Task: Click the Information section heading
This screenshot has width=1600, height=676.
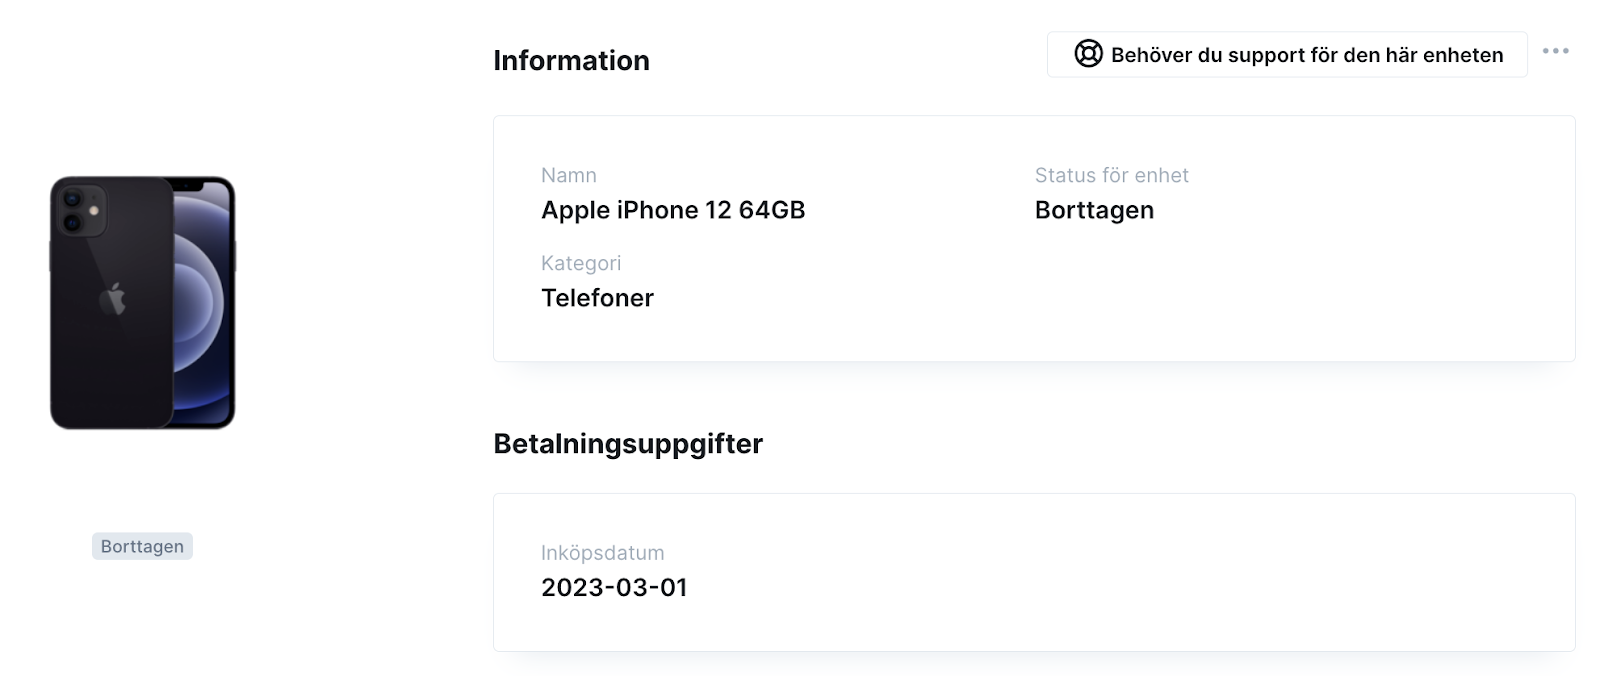Action: coord(571,60)
